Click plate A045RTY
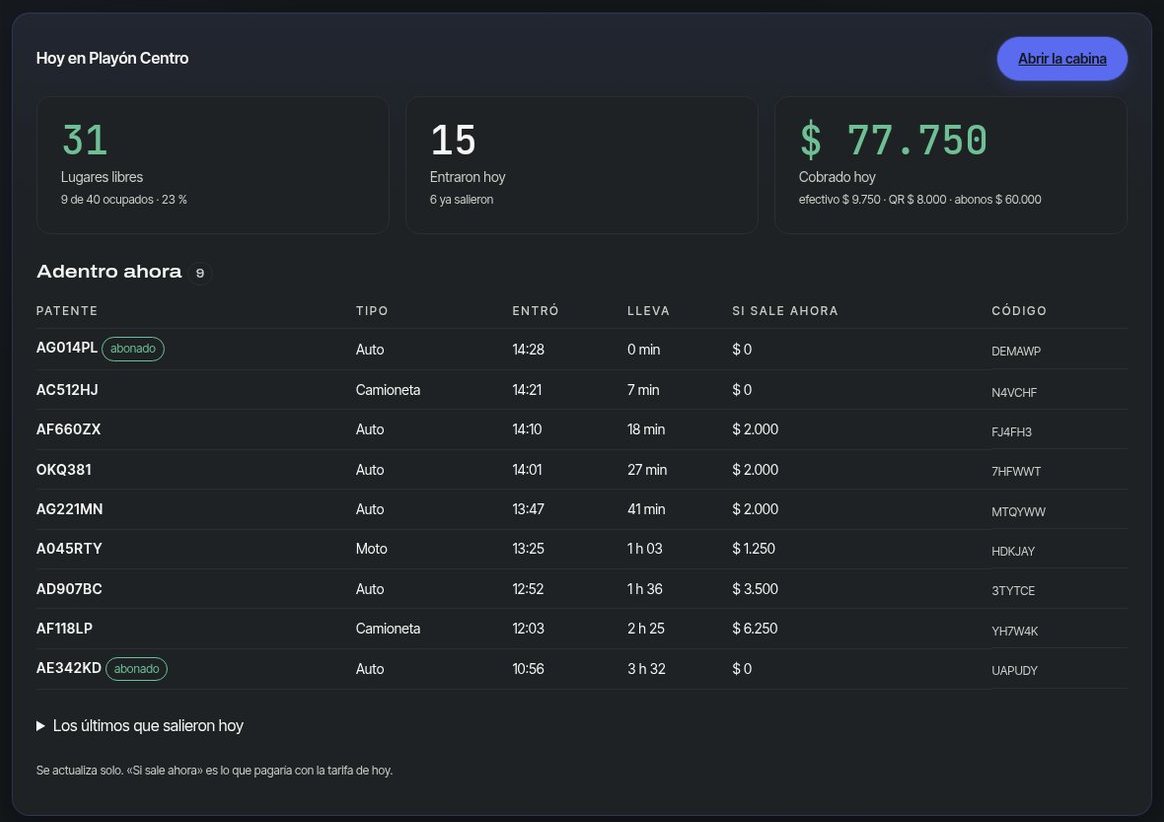The height and width of the screenshot is (822, 1164). (x=69, y=549)
